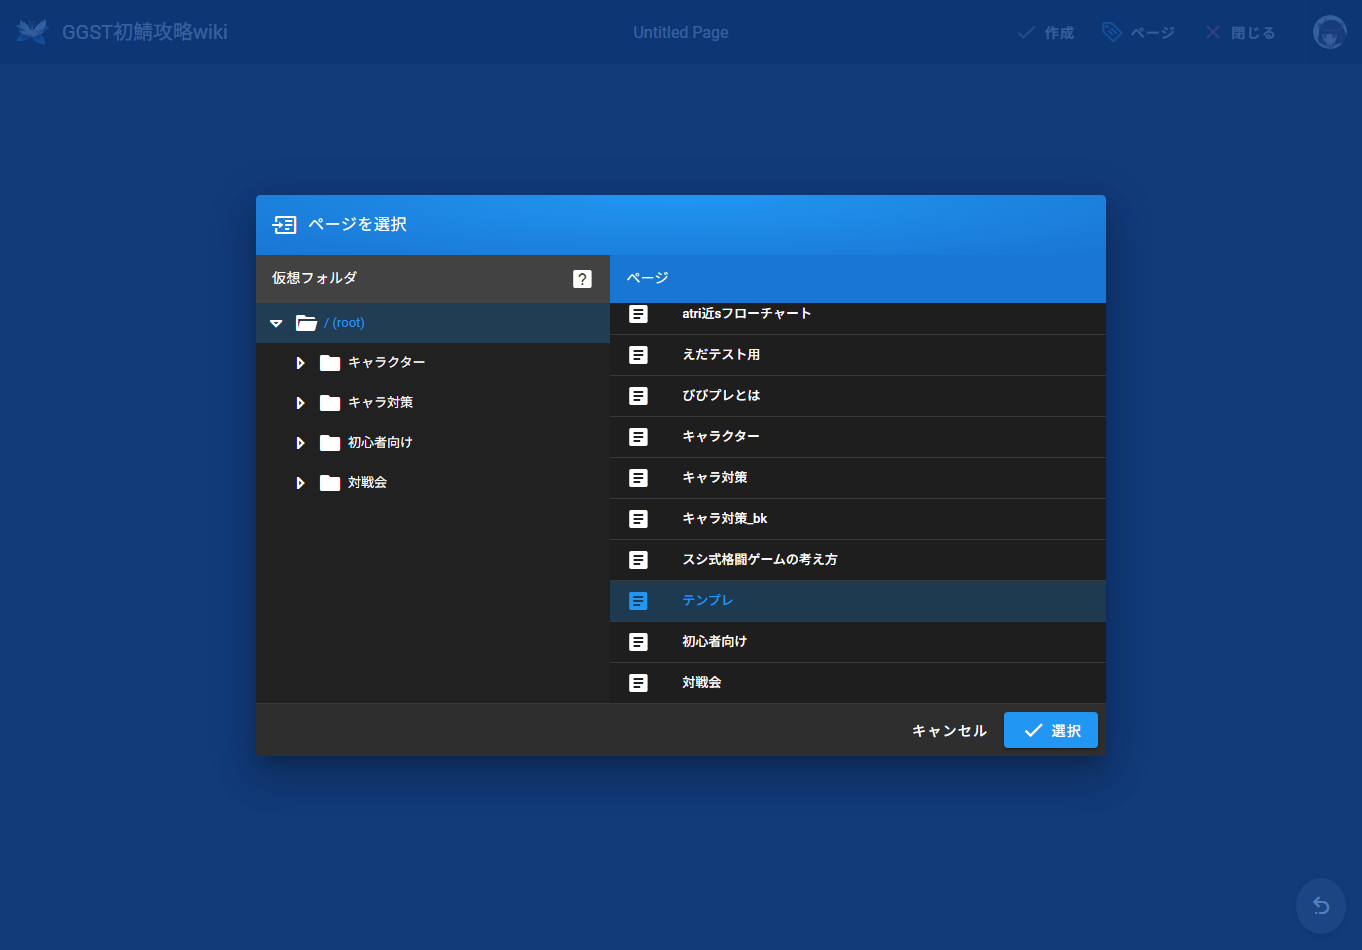Viewport: 1362px width, 950px height.
Task: Expand the 対戦会 folder arrow
Action: 300,483
